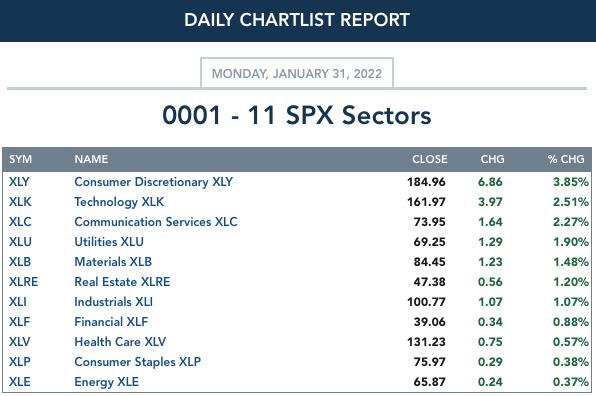Click the XLRE symbol link

pos(24,282)
